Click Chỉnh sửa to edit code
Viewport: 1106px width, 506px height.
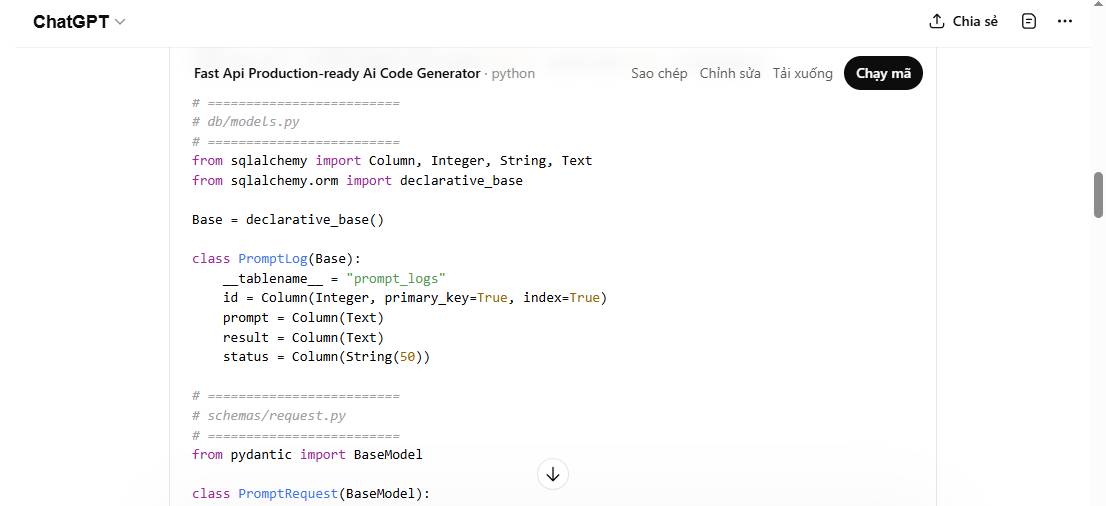coord(730,73)
